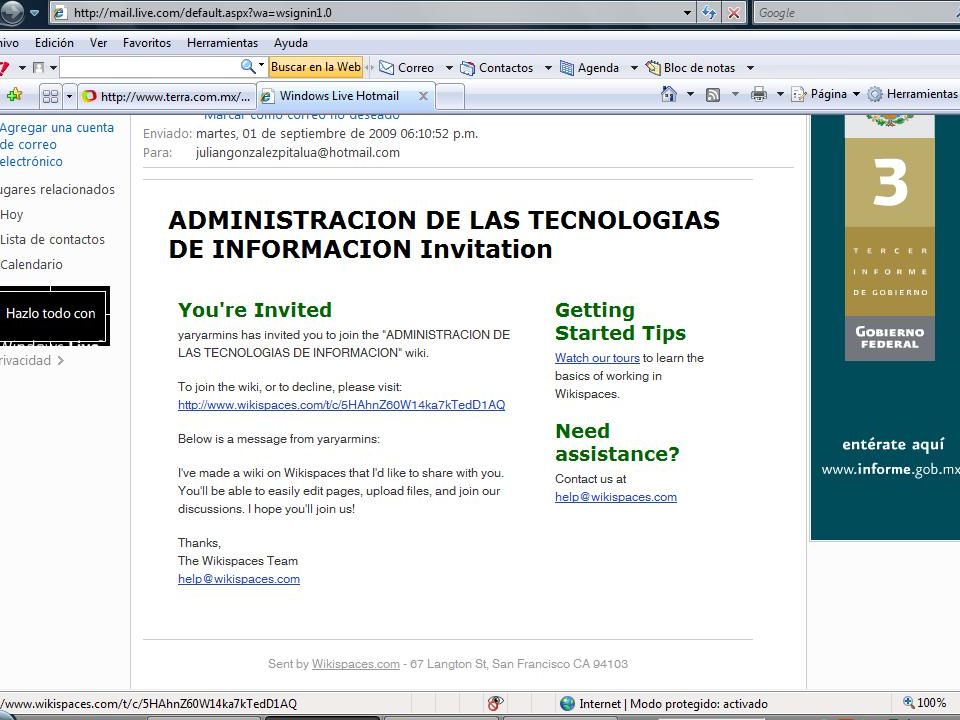Click the Hazlo todo con banner
The image size is (960, 720).
[54, 315]
